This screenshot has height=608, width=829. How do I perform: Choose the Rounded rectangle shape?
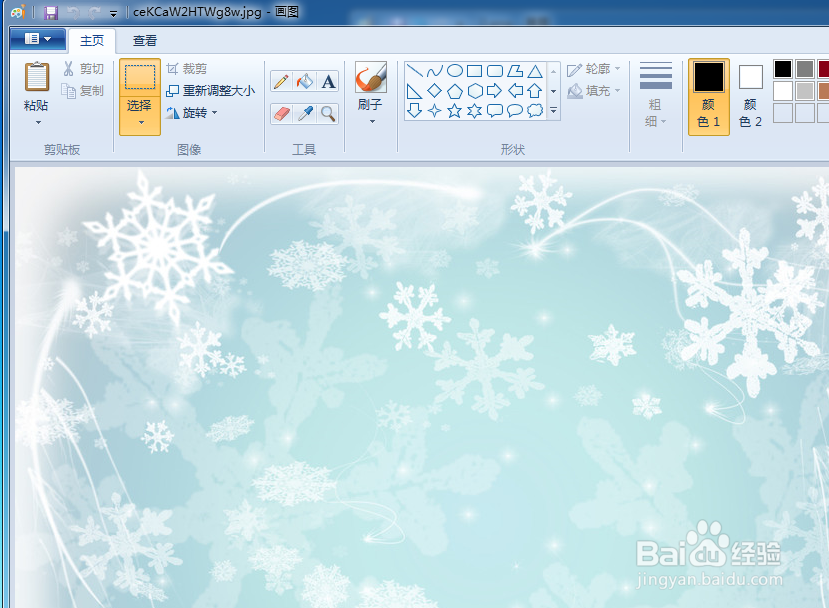tap(495, 71)
